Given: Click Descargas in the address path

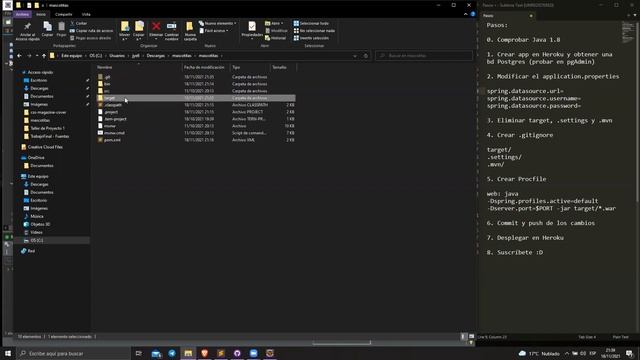Looking at the screenshot, I should pos(156,56).
